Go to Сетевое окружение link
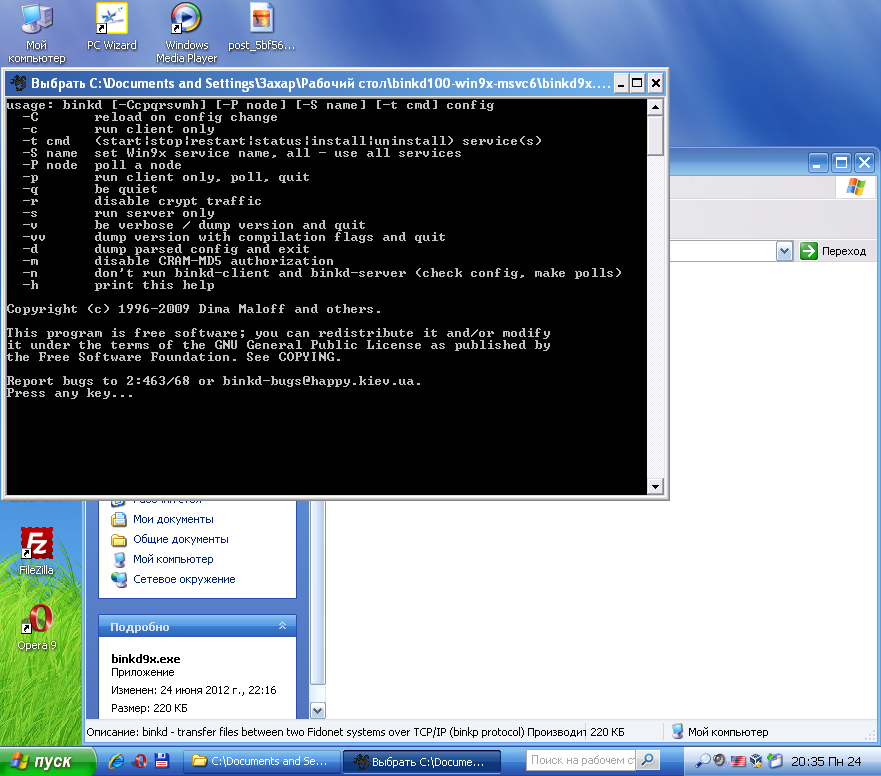Screen dimensions: 881x776 (x=184, y=579)
